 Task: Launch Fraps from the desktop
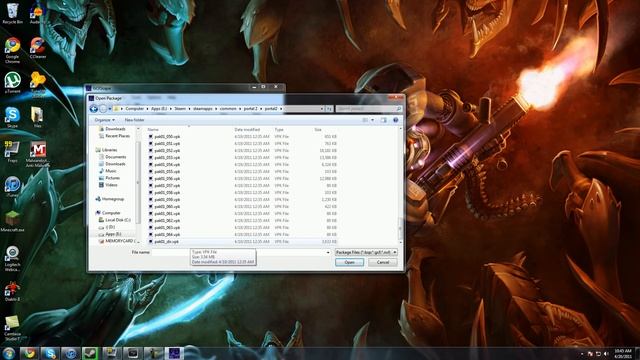click(x=12, y=152)
